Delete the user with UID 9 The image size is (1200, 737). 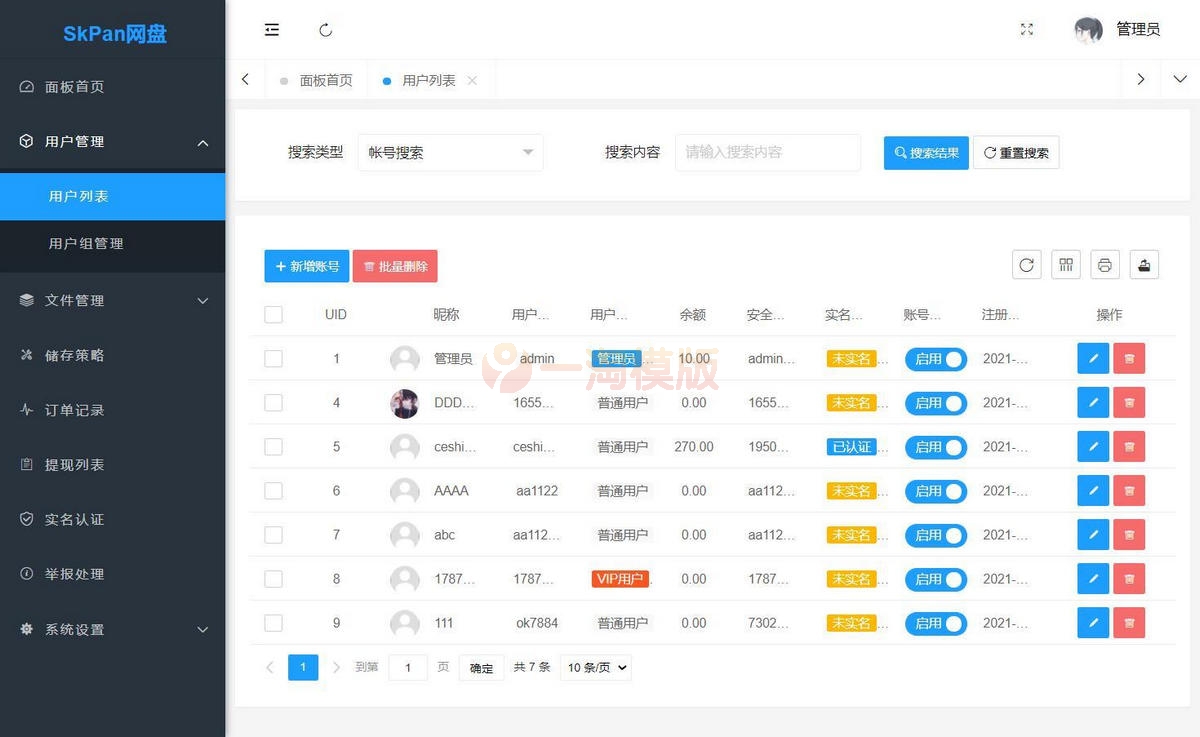pos(1129,623)
